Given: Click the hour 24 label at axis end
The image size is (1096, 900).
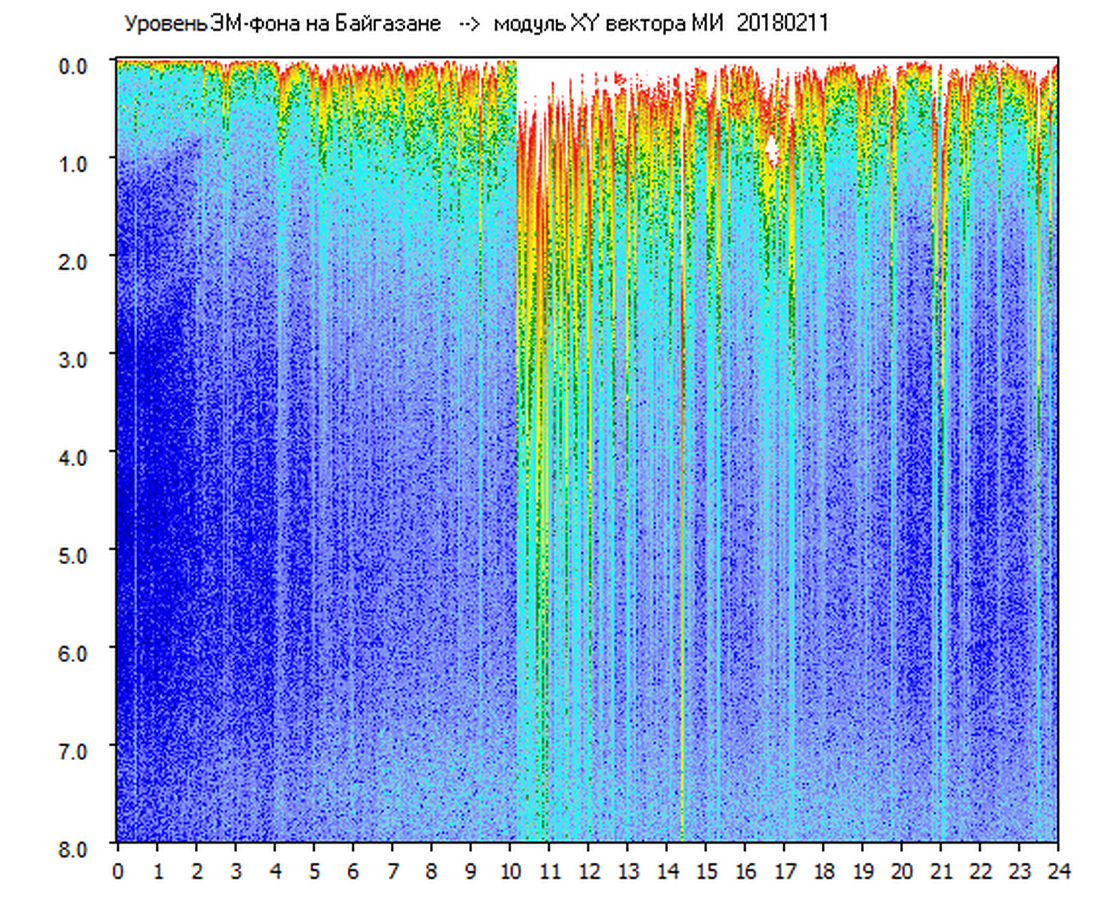Looking at the screenshot, I should [1059, 871].
